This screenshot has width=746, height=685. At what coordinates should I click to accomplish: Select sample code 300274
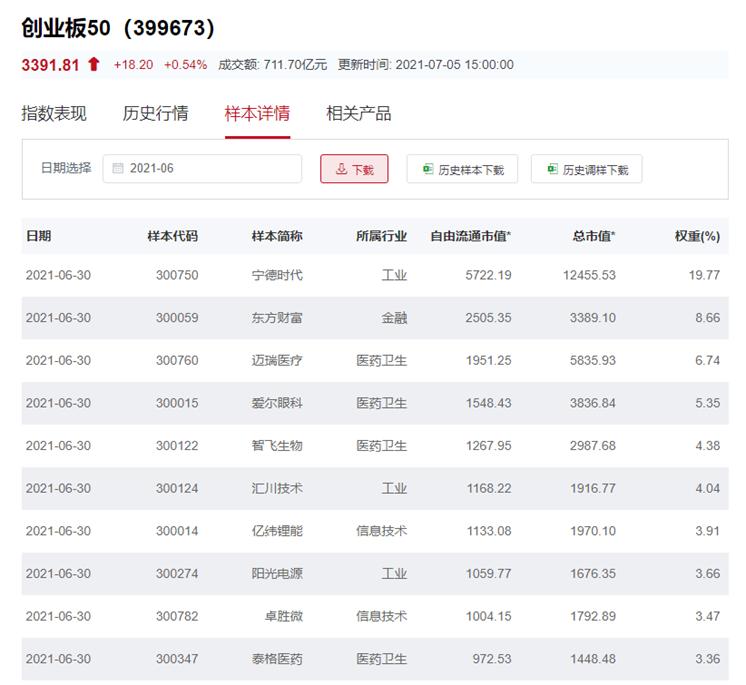(x=177, y=573)
